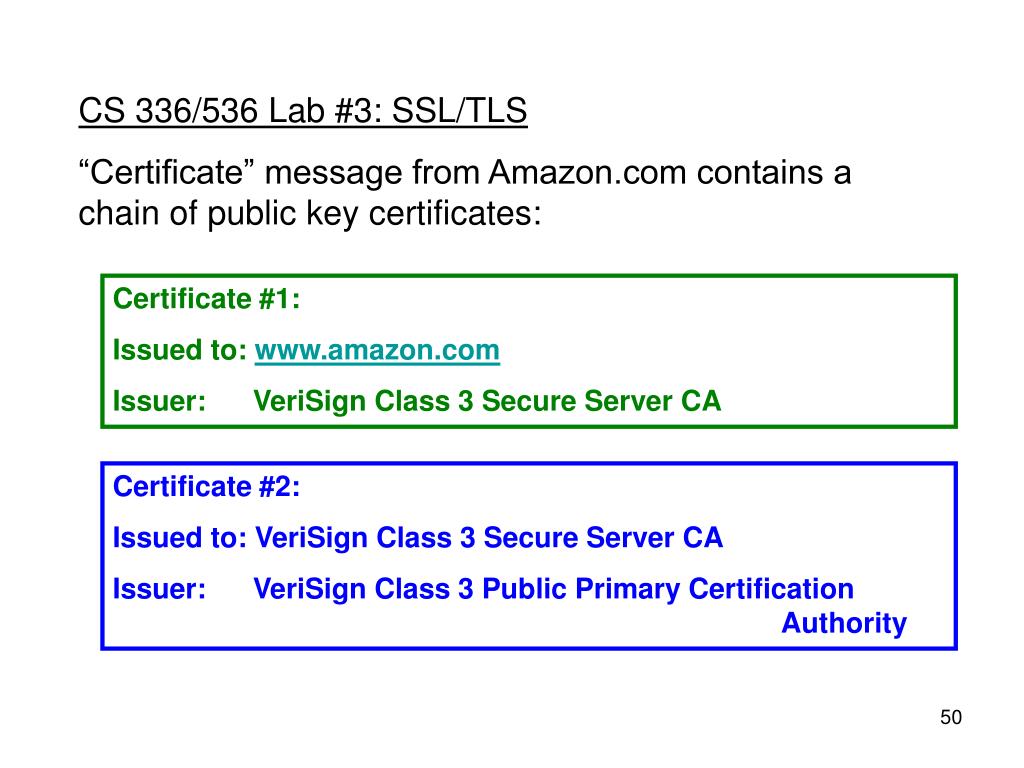Click the green Issuer label
The width and height of the screenshot is (1024, 768).
[159, 402]
